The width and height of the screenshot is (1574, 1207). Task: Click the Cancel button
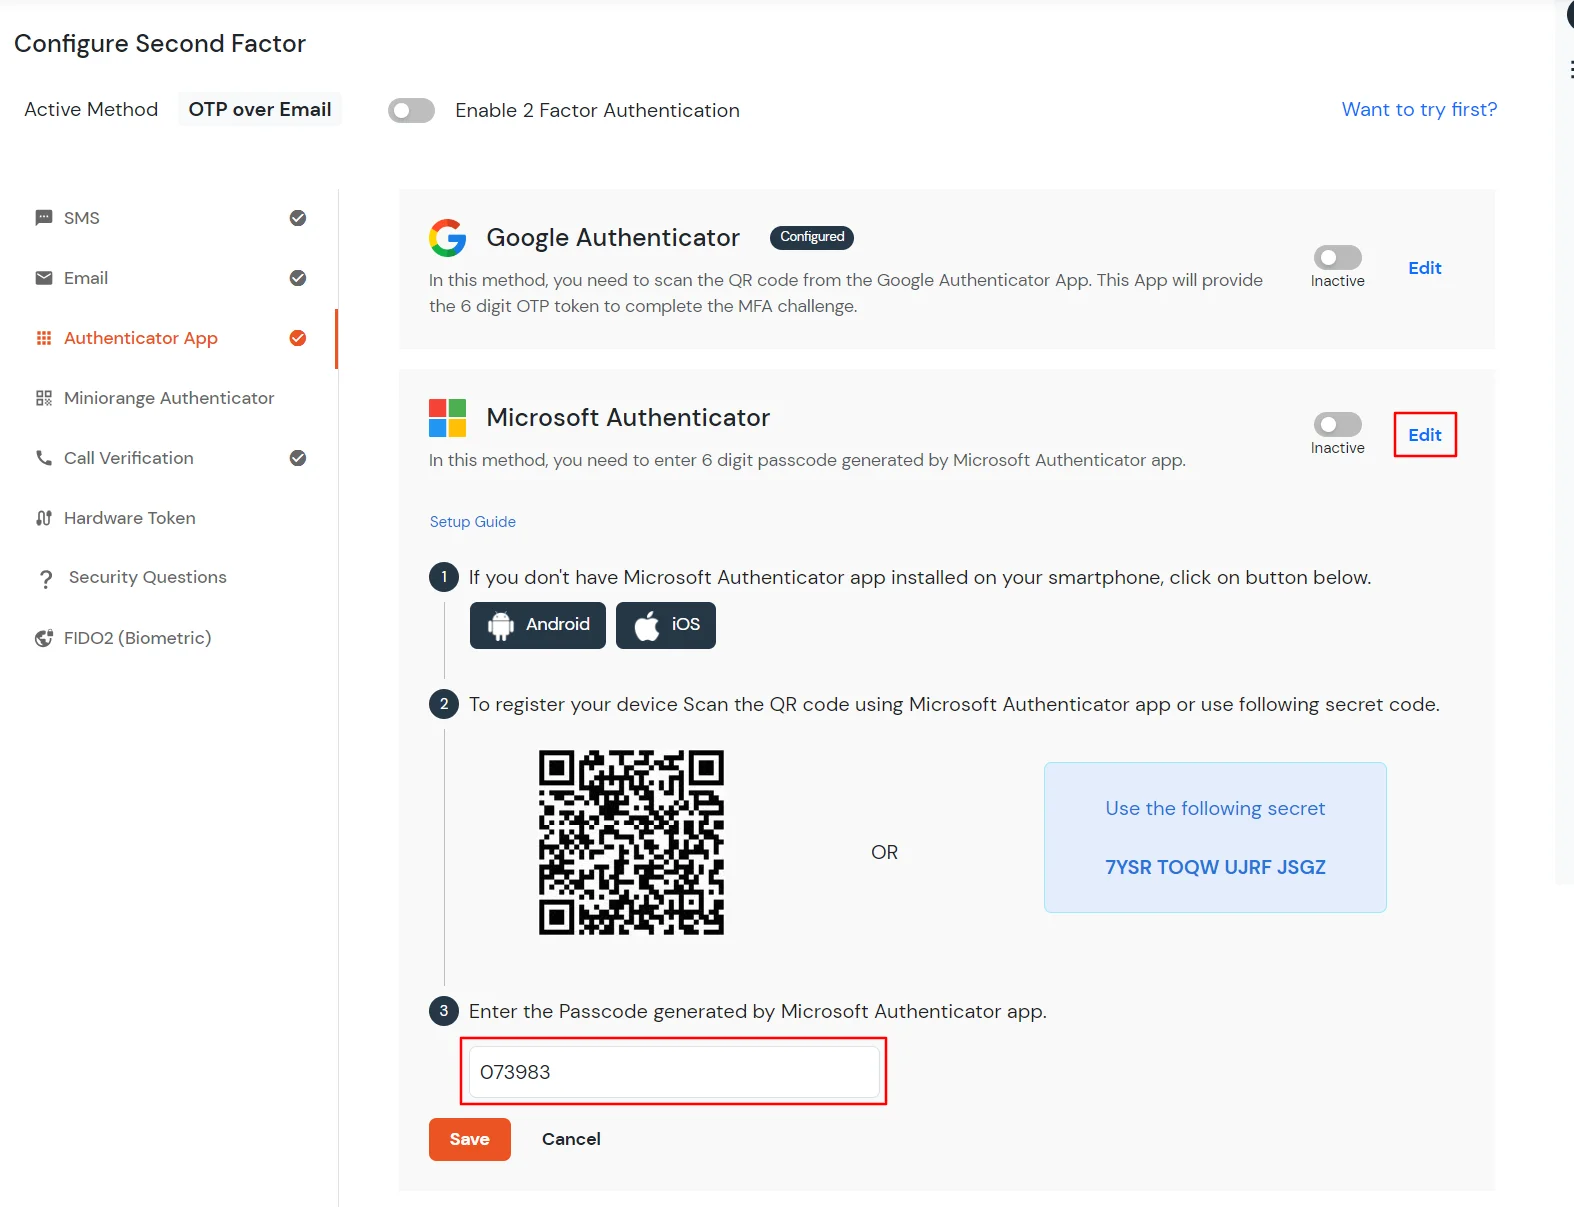[571, 1139]
